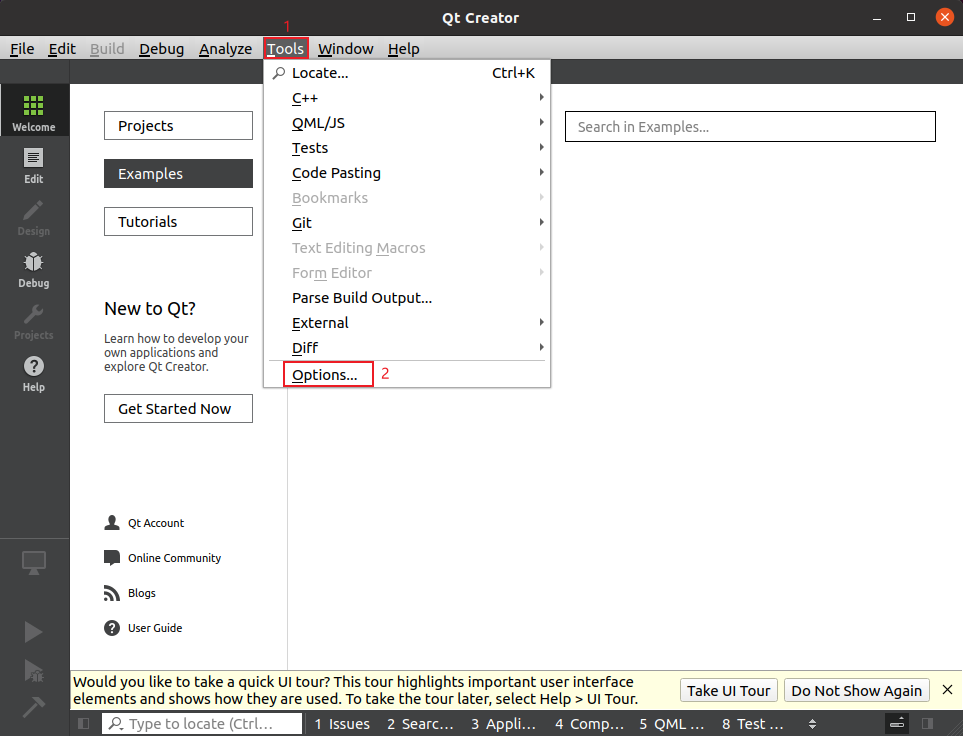Switch to Welcome mode in sidebar
This screenshot has height=736, width=963.
coord(34,111)
